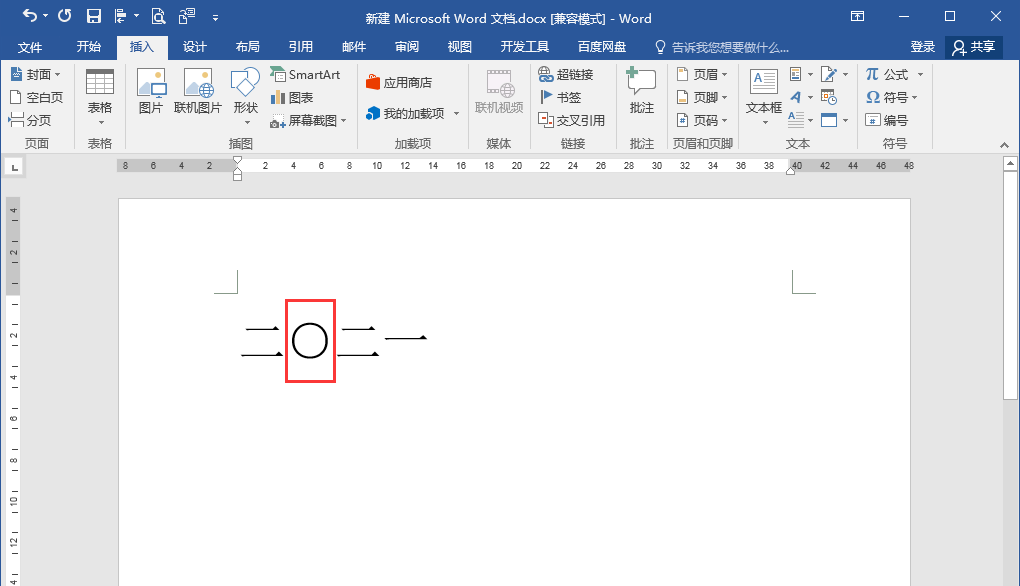Open the 文本框 (Text Box) gallery
The width and height of the screenshot is (1020, 586).
tap(764, 98)
